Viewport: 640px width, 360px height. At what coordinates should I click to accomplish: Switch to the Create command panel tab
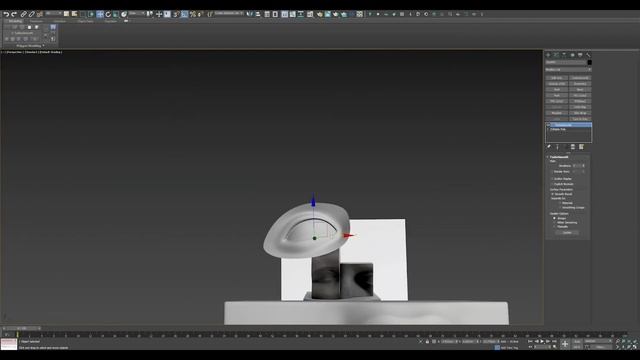(548, 55)
